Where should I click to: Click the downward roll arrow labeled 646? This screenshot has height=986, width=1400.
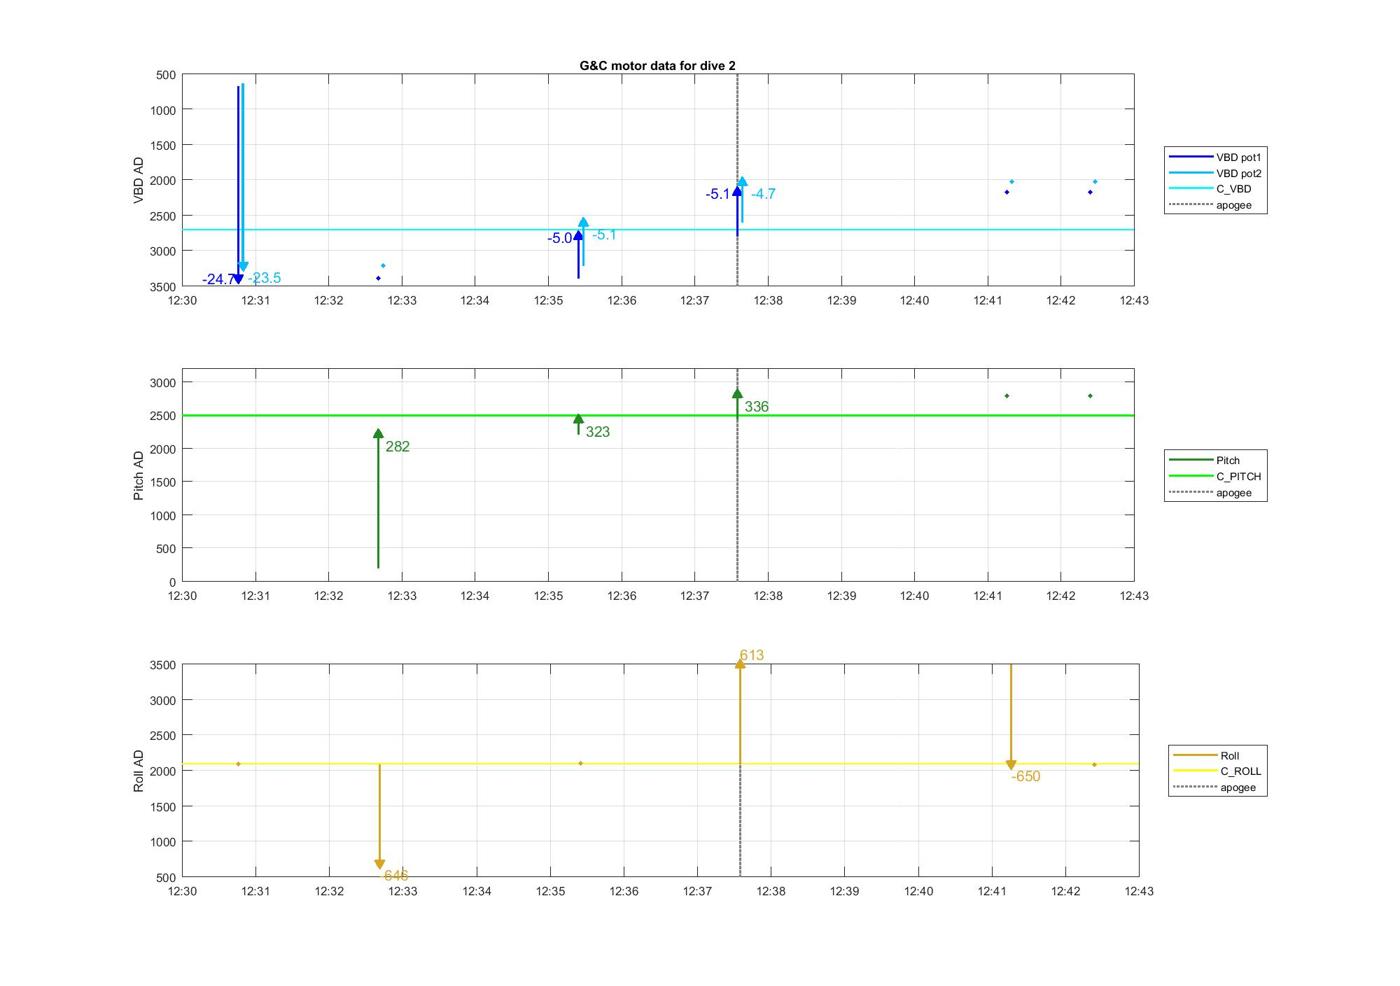[x=379, y=816]
